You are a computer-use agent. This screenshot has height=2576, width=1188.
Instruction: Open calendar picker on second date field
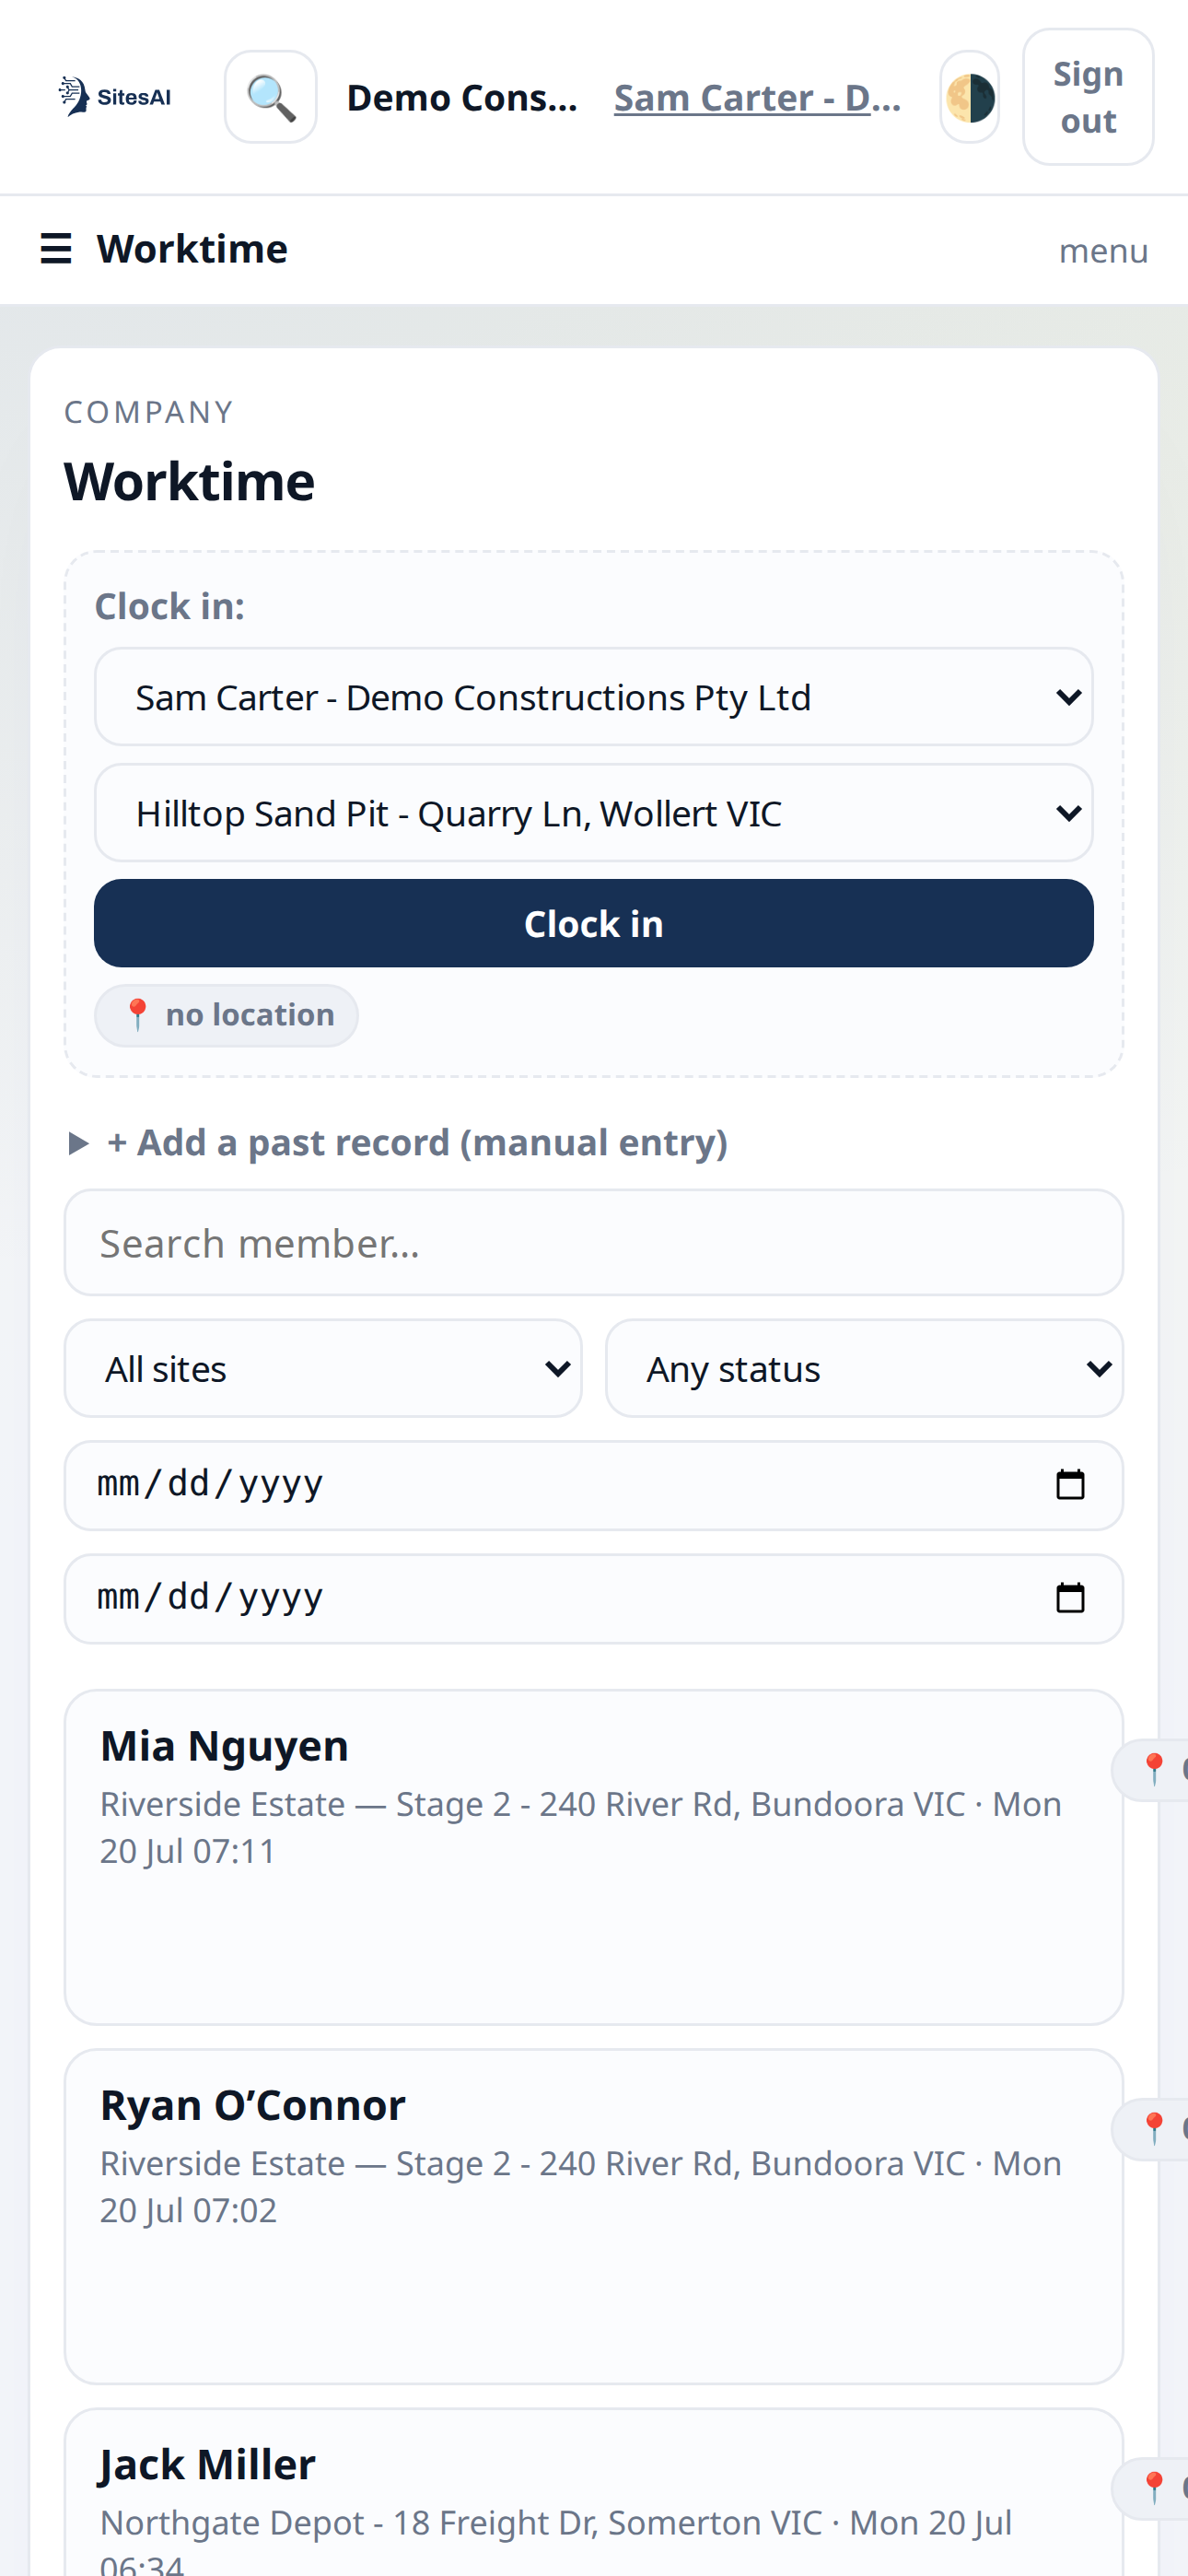1070,1597
